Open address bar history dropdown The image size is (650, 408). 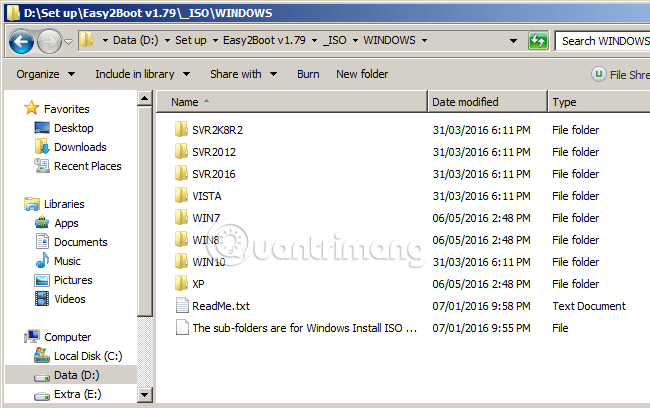[x=513, y=41]
